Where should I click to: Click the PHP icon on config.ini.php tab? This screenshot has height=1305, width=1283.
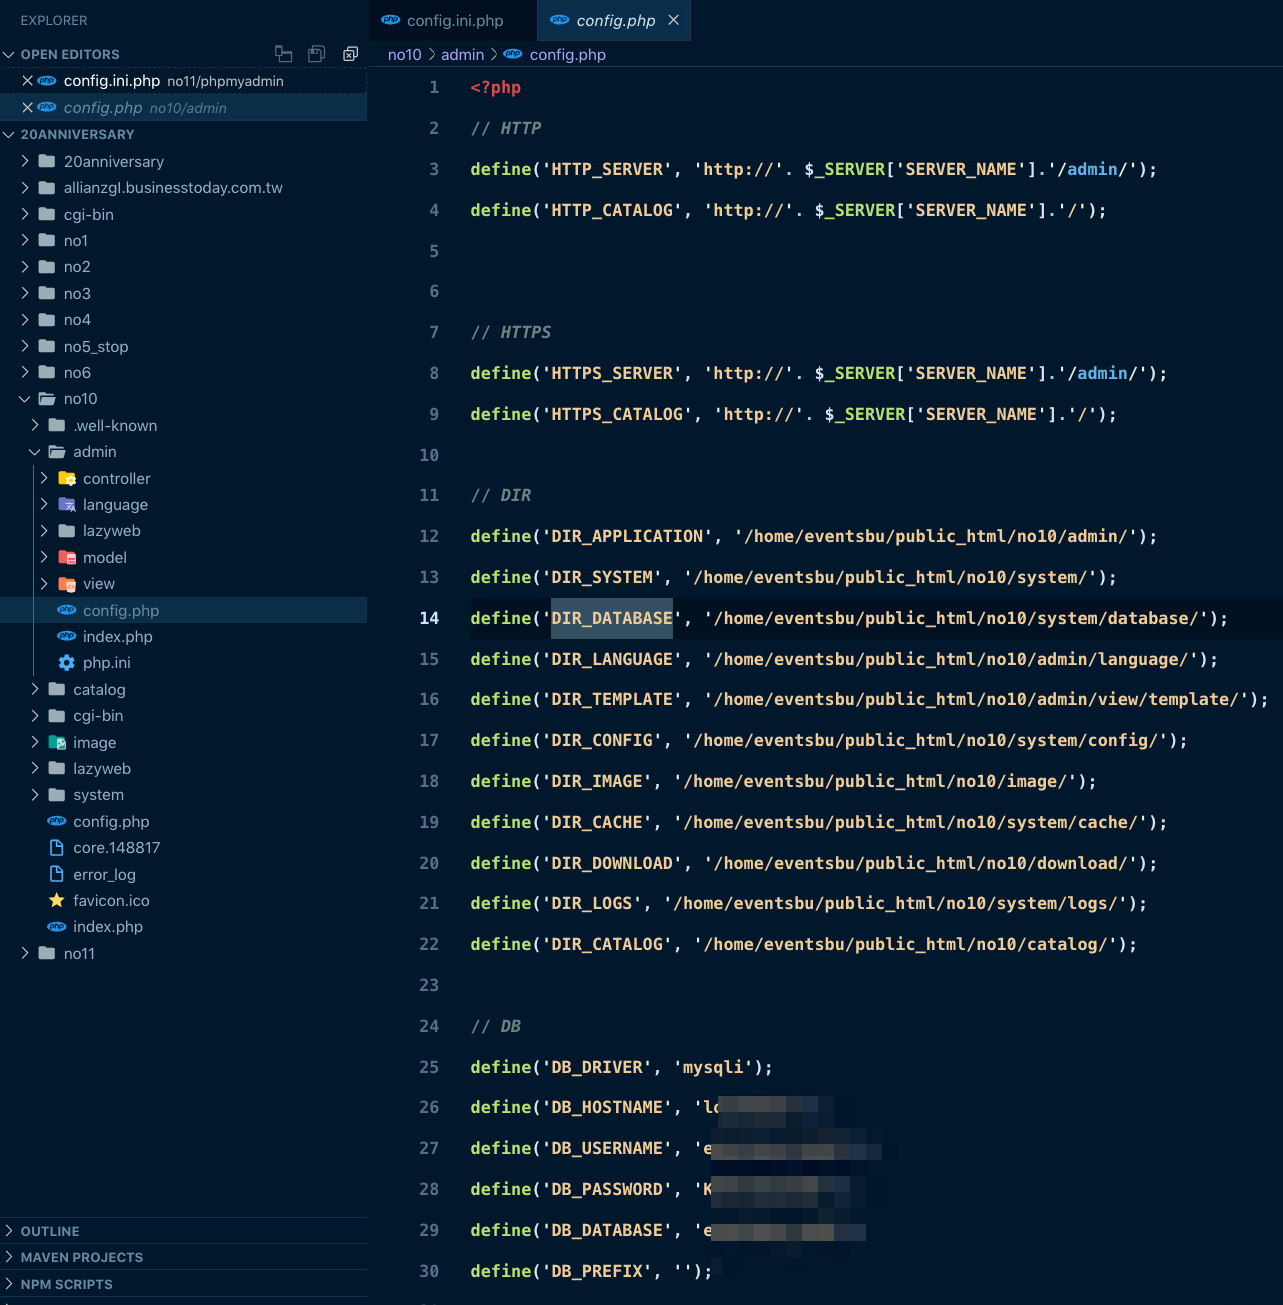coord(391,20)
